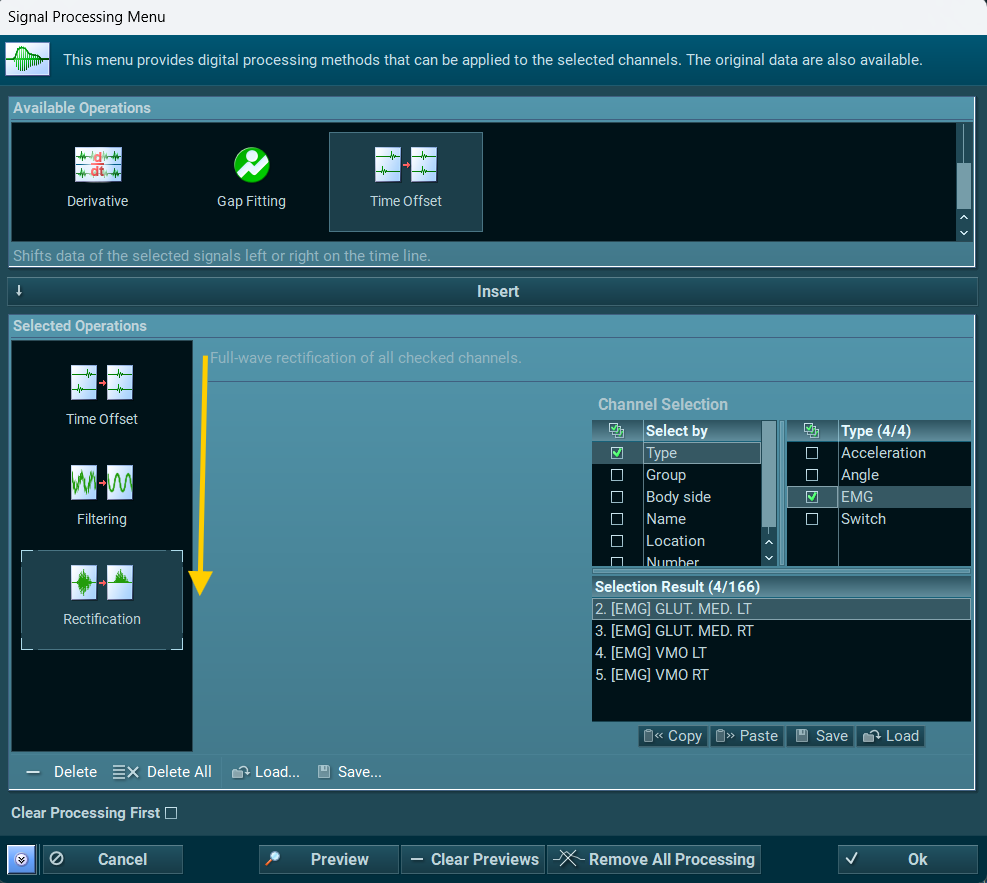Select channel 4. [EMG] VMO LT

(x=781, y=653)
